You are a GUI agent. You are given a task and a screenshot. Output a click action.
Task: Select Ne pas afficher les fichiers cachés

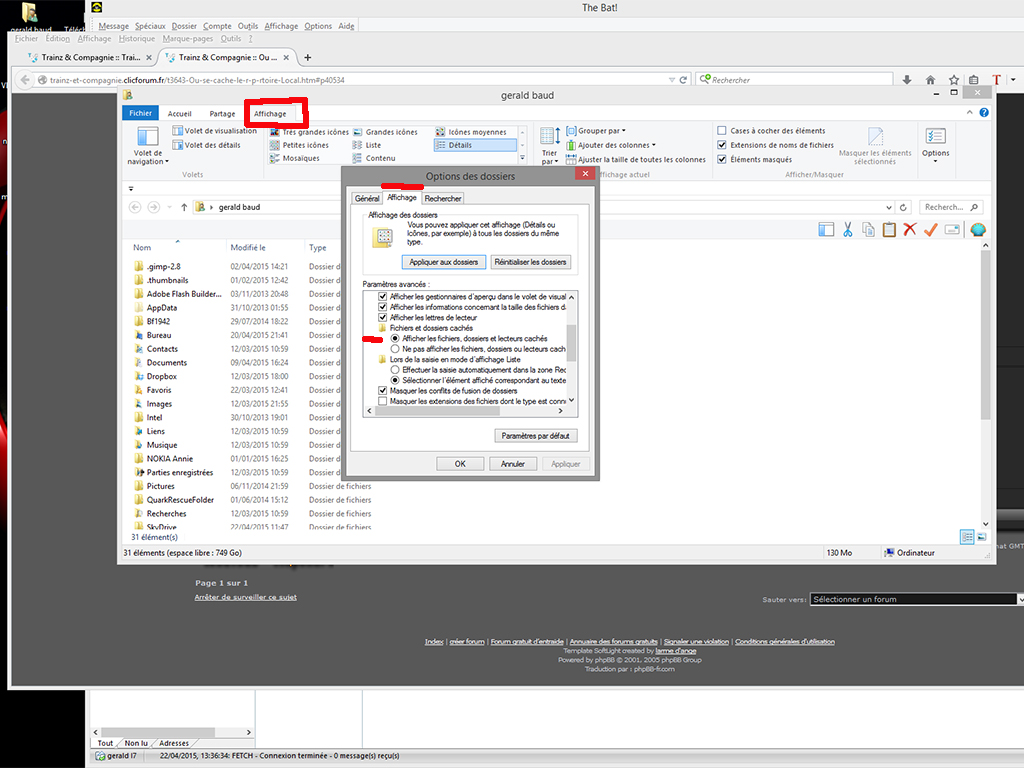(395, 349)
